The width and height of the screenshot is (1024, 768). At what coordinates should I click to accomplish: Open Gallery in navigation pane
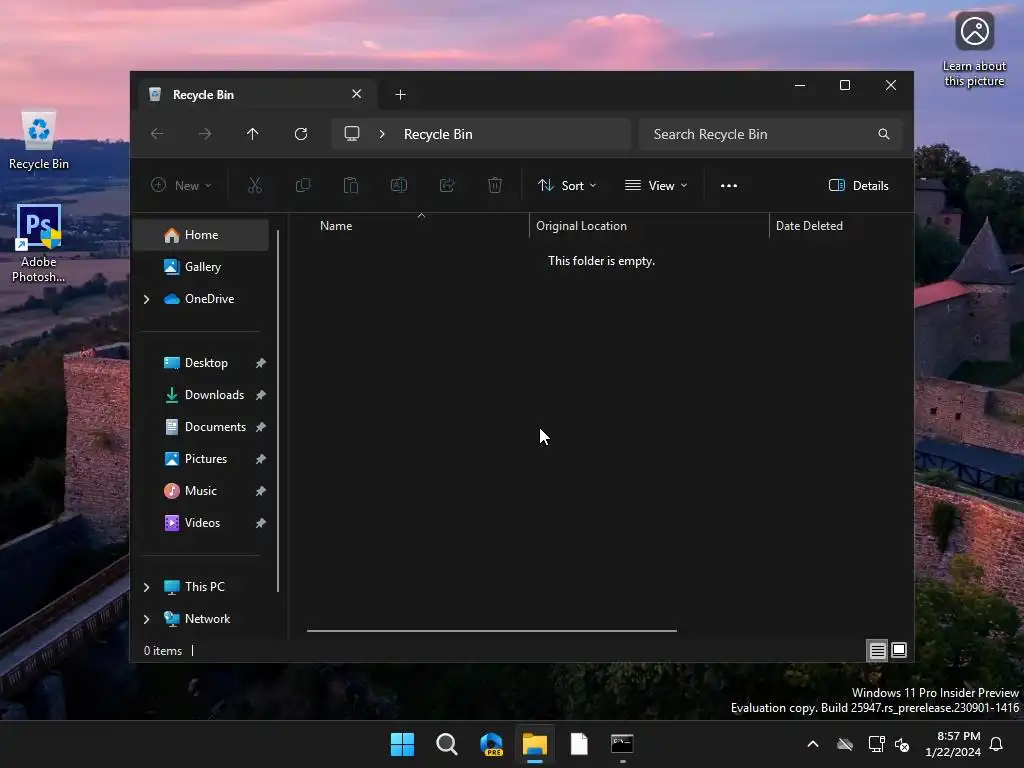(x=201, y=267)
